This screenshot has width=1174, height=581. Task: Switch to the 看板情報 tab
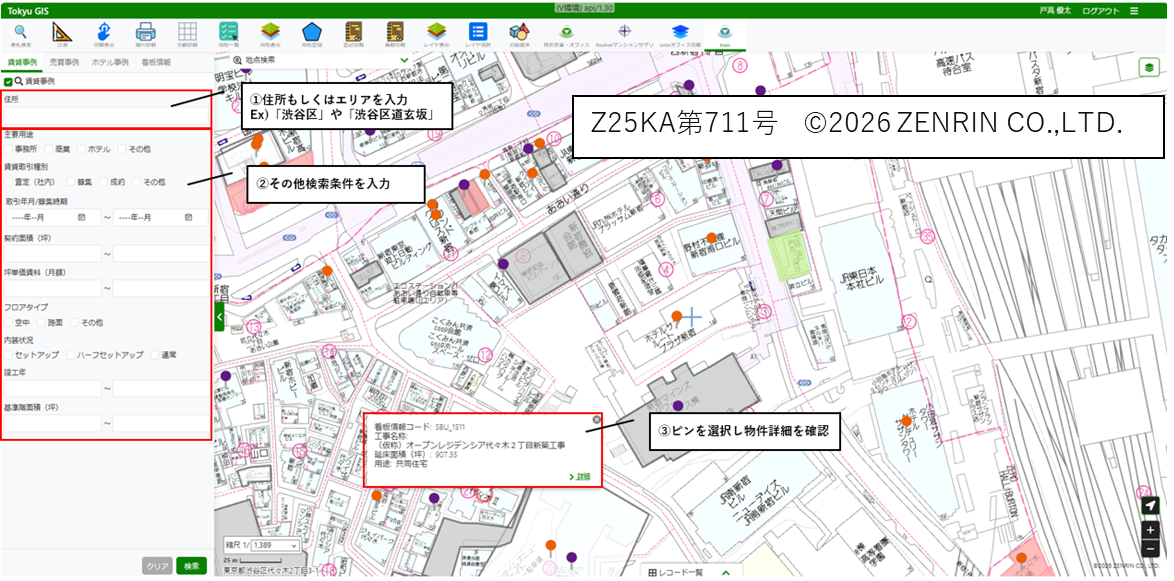tap(156, 62)
